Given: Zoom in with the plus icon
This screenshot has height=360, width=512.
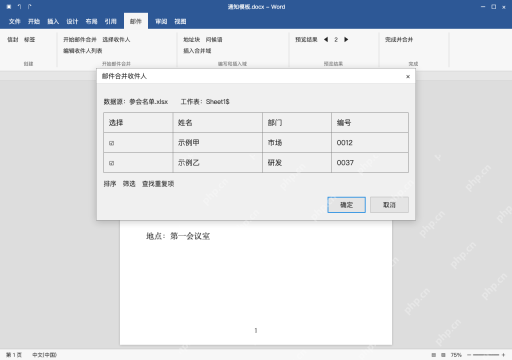Looking at the screenshot, I should pos(503,355).
